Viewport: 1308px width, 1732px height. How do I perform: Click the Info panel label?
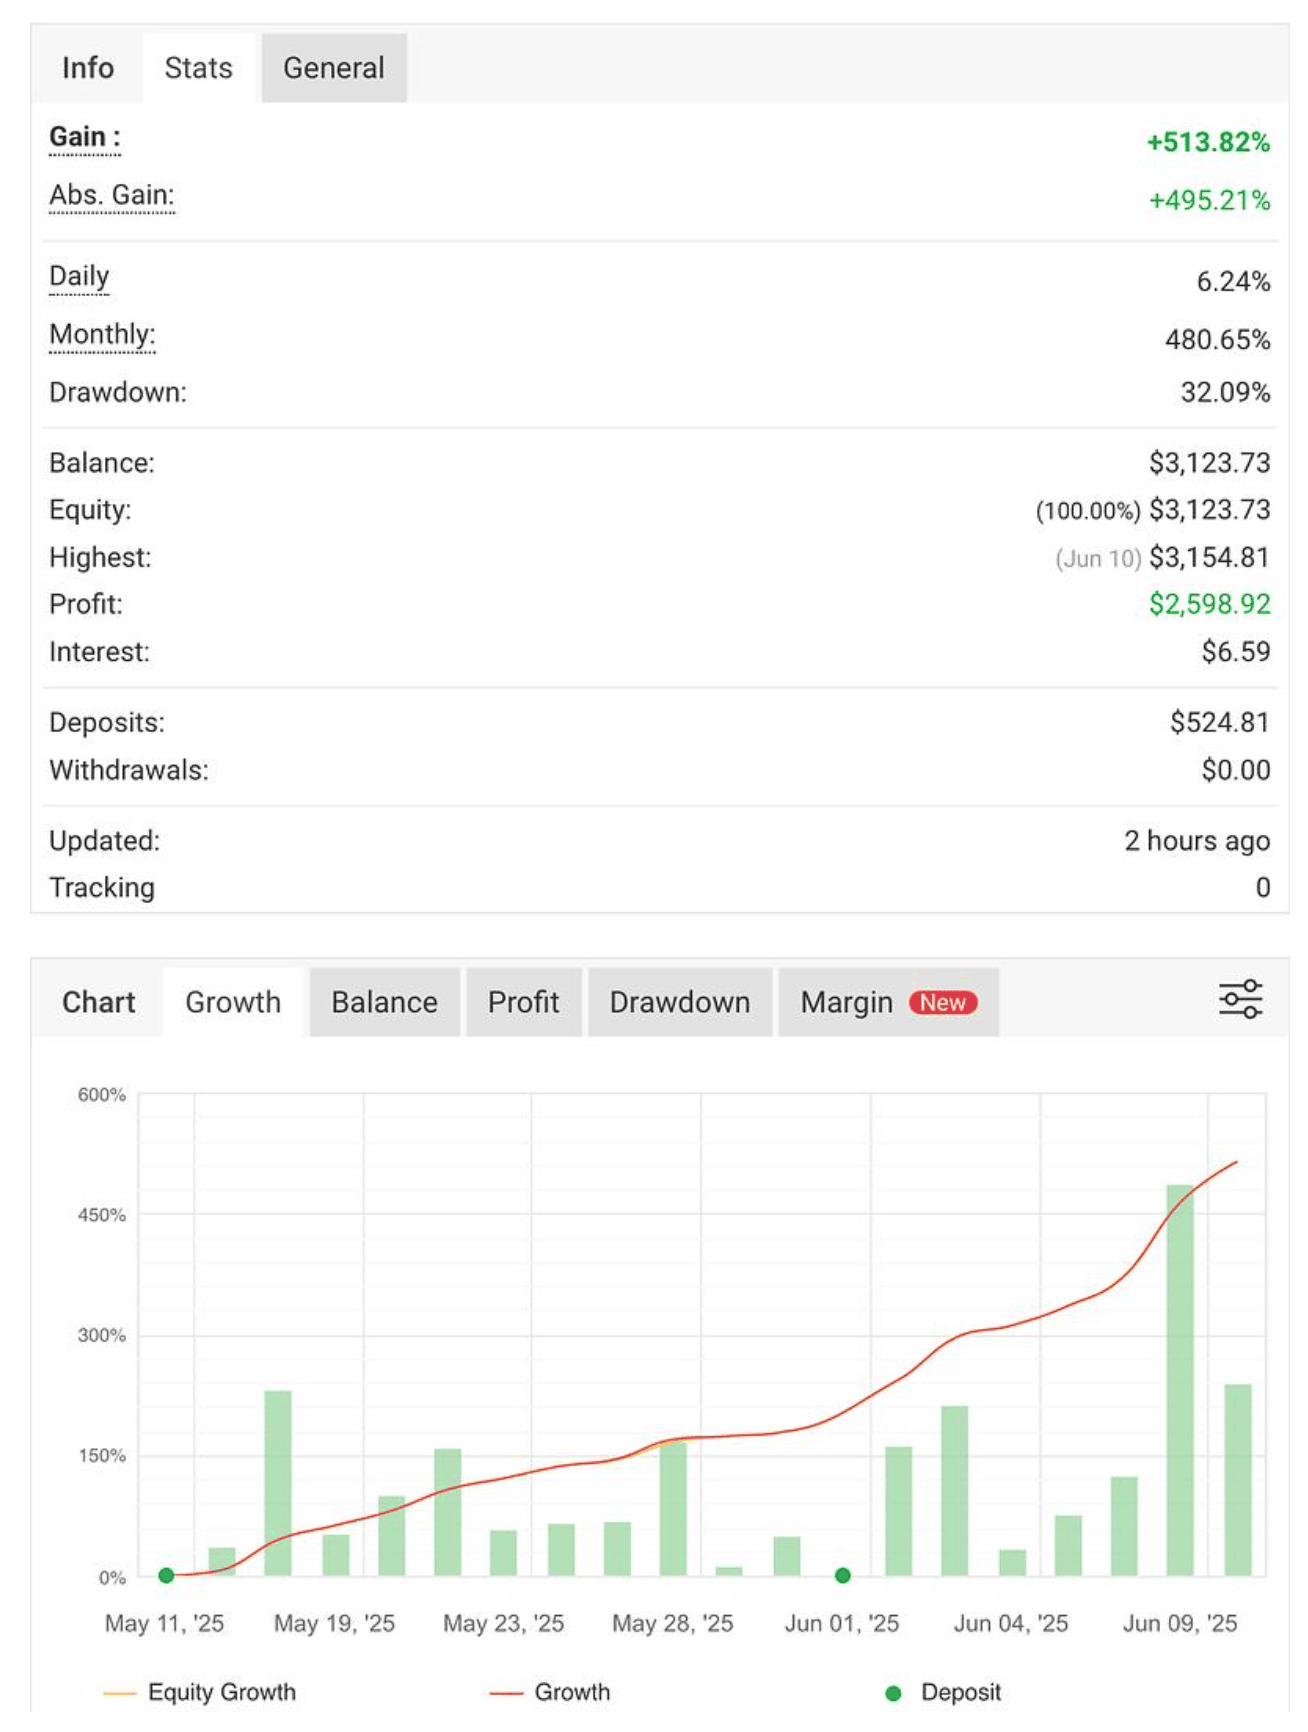(88, 68)
